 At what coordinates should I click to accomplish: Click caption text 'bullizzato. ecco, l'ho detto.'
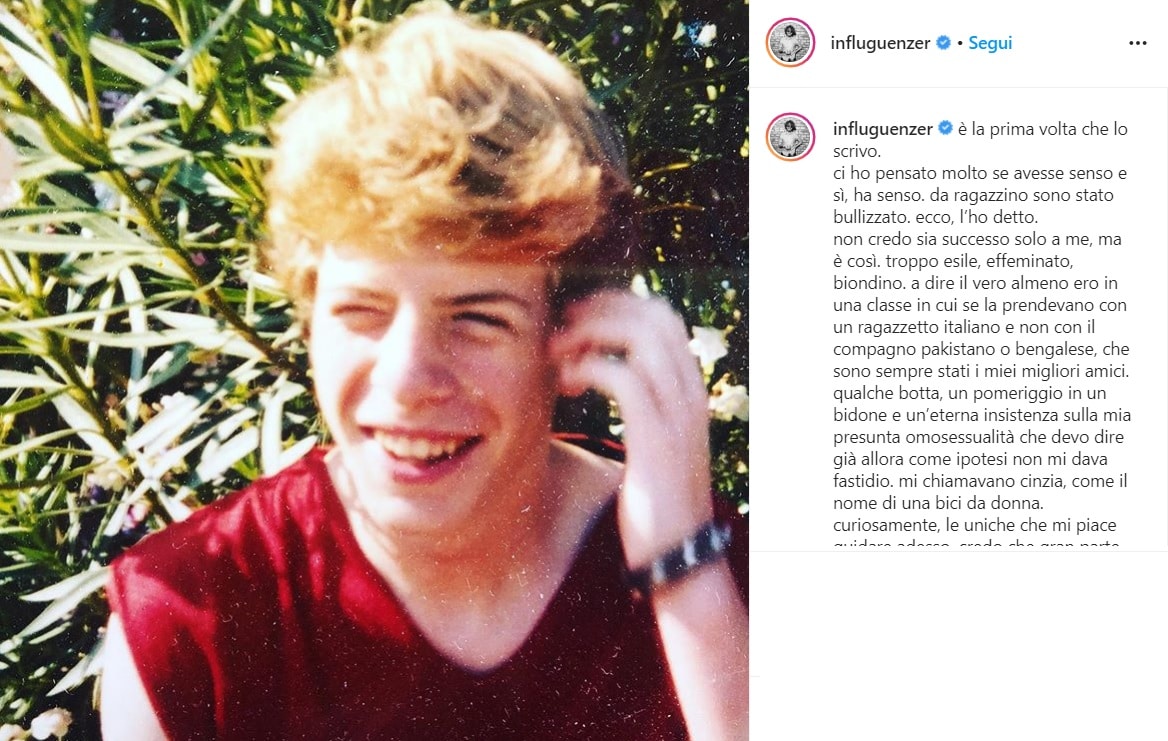(x=935, y=217)
